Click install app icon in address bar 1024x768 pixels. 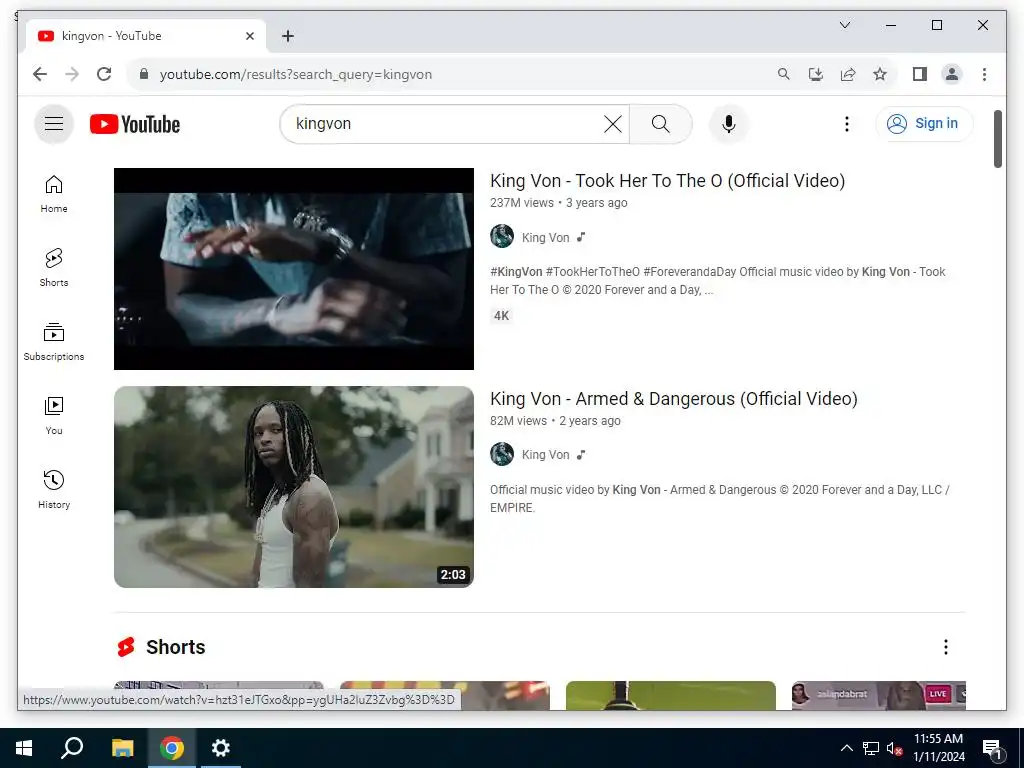pos(816,74)
